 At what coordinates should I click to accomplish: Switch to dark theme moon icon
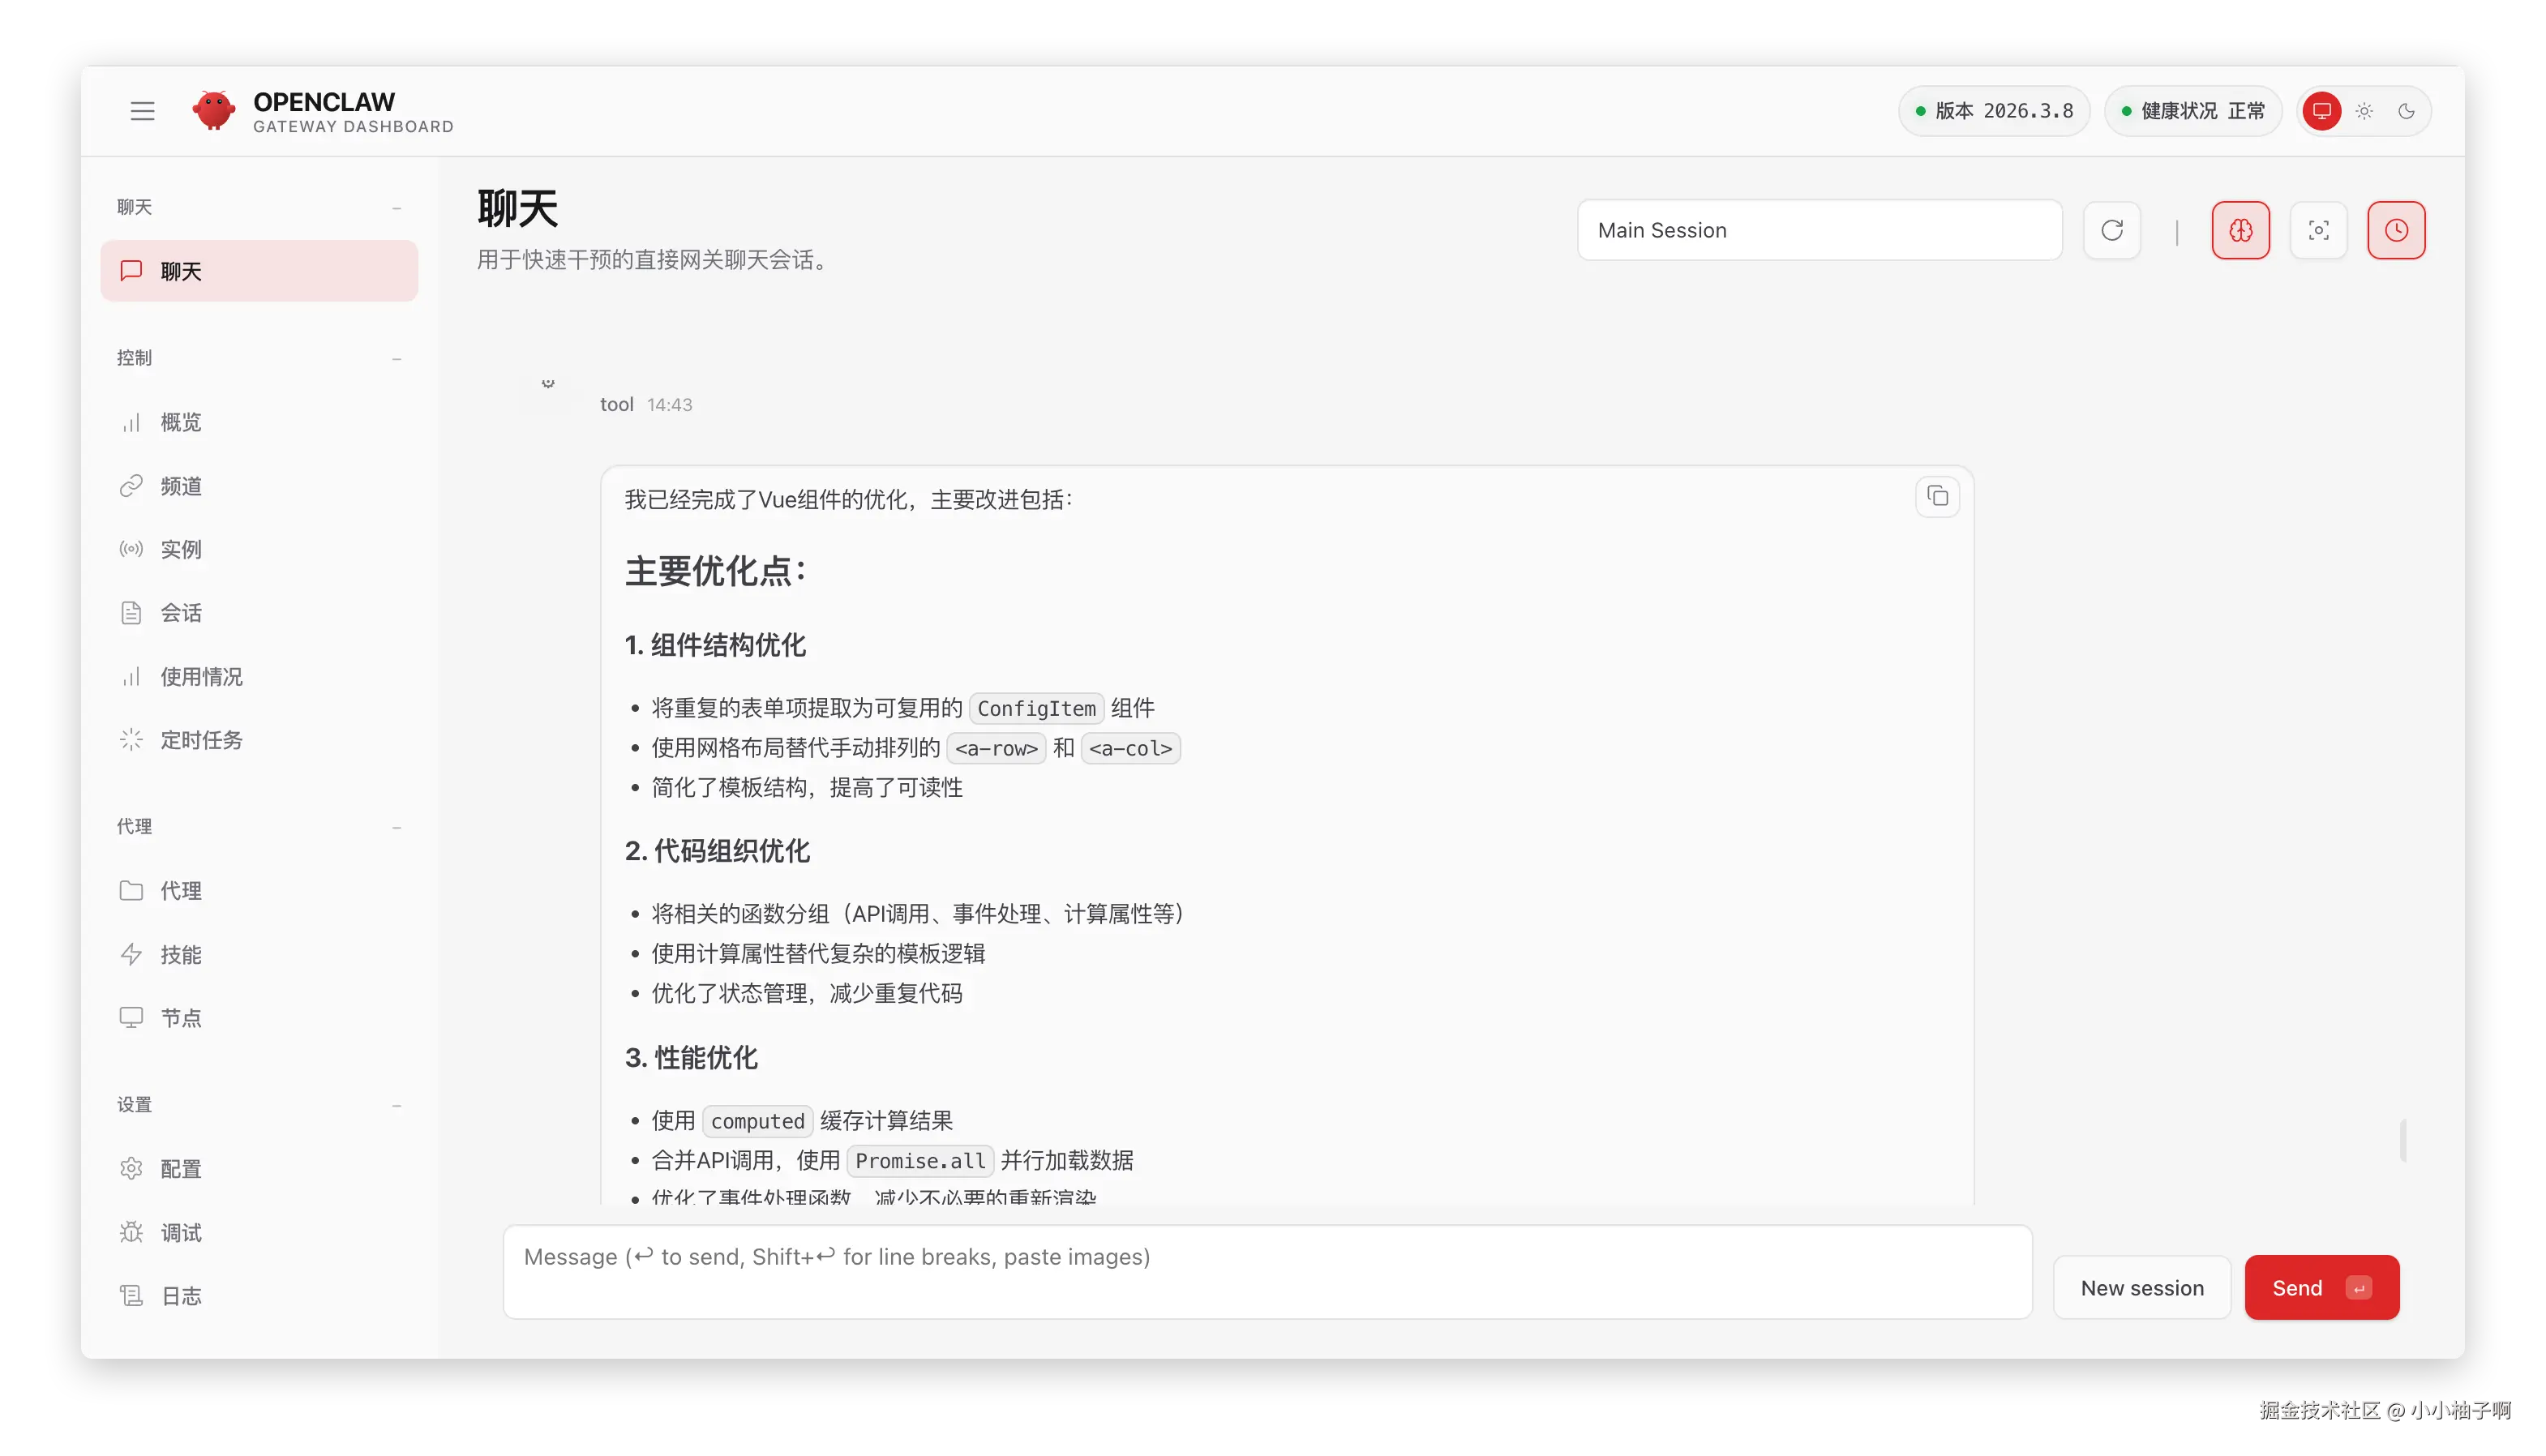click(2406, 111)
